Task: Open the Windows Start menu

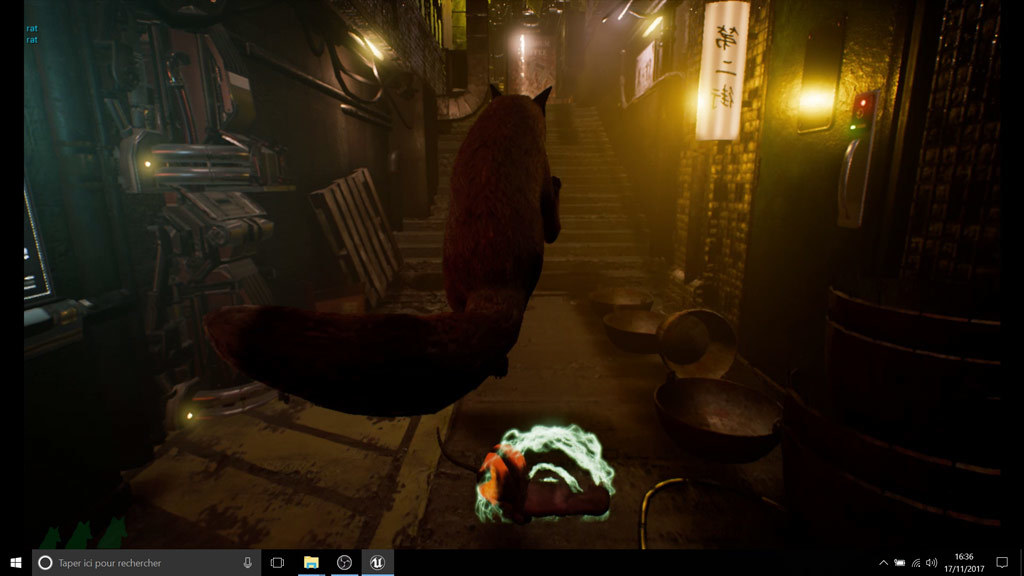Action: point(16,562)
